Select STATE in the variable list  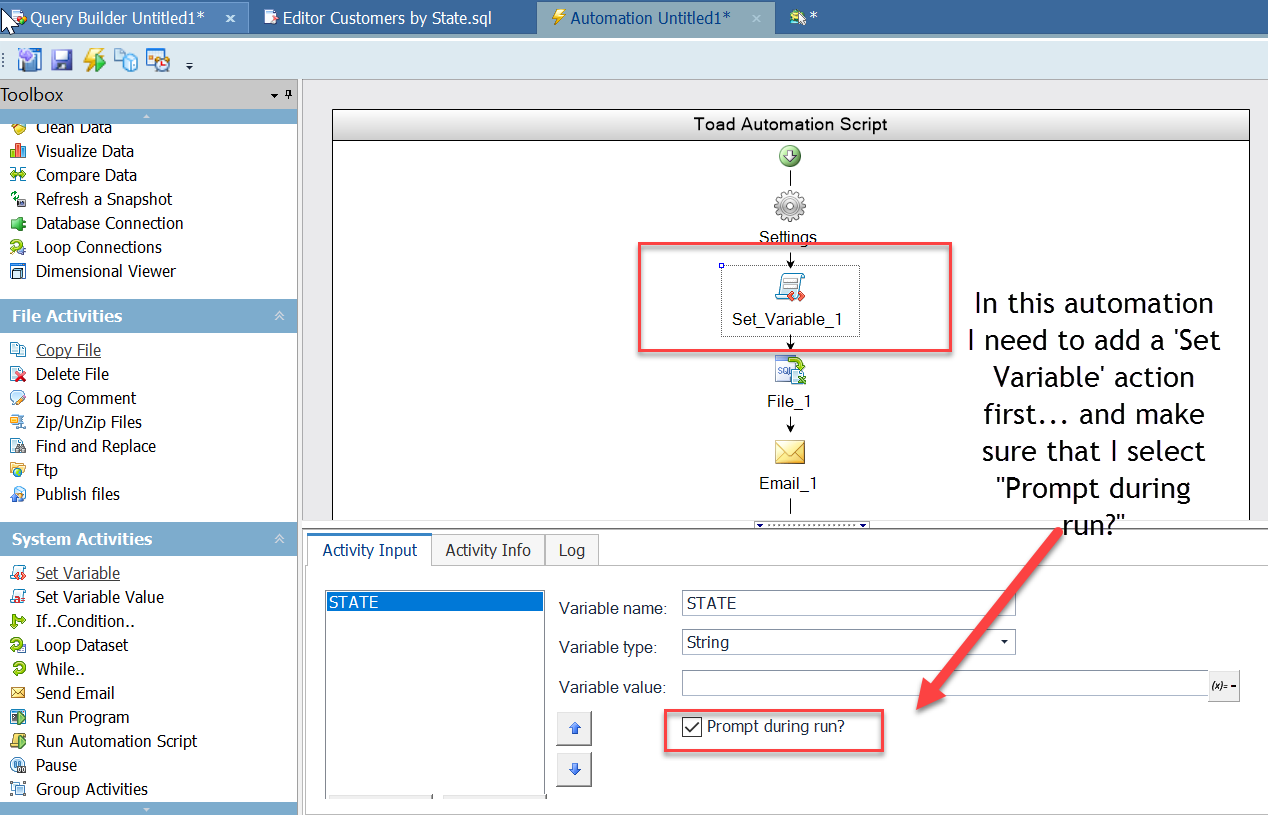(435, 603)
